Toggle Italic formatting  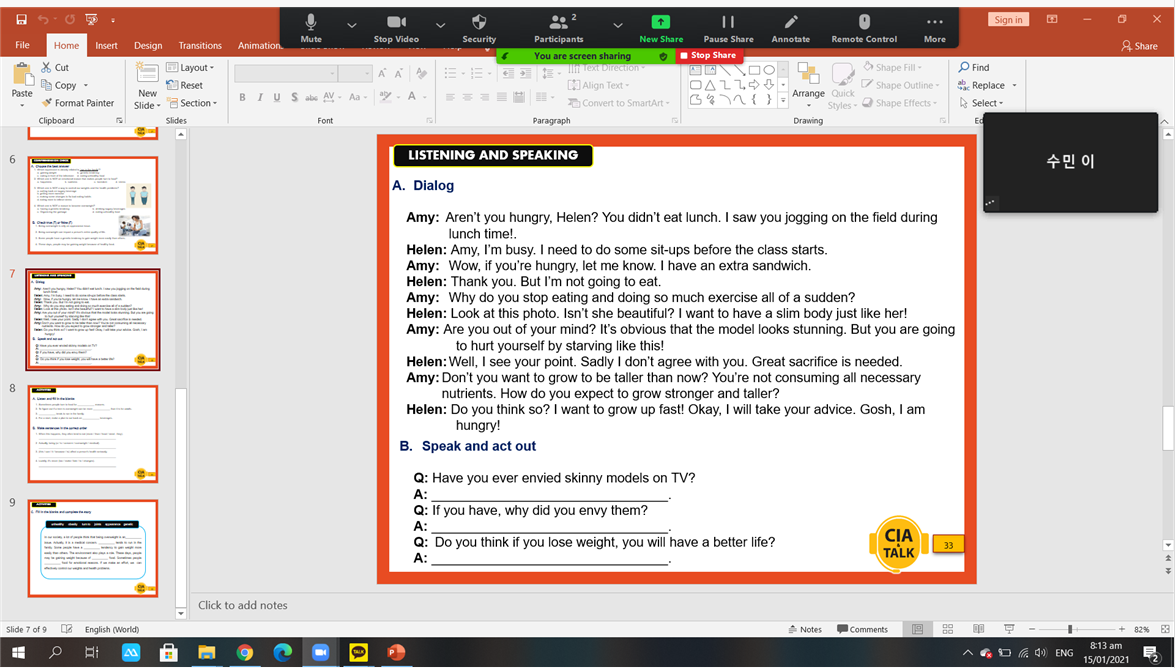pos(259,97)
